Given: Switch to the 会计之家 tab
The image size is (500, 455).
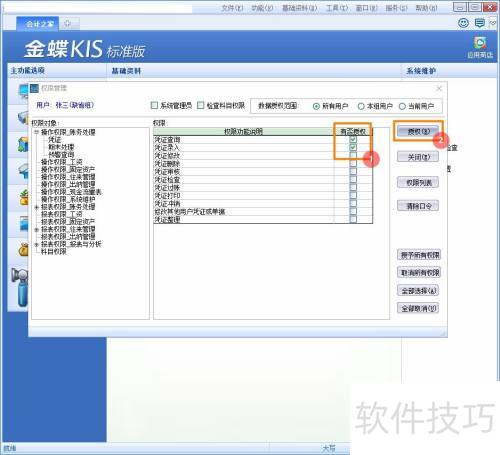Looking at the screenshot, I should point(39,24).
